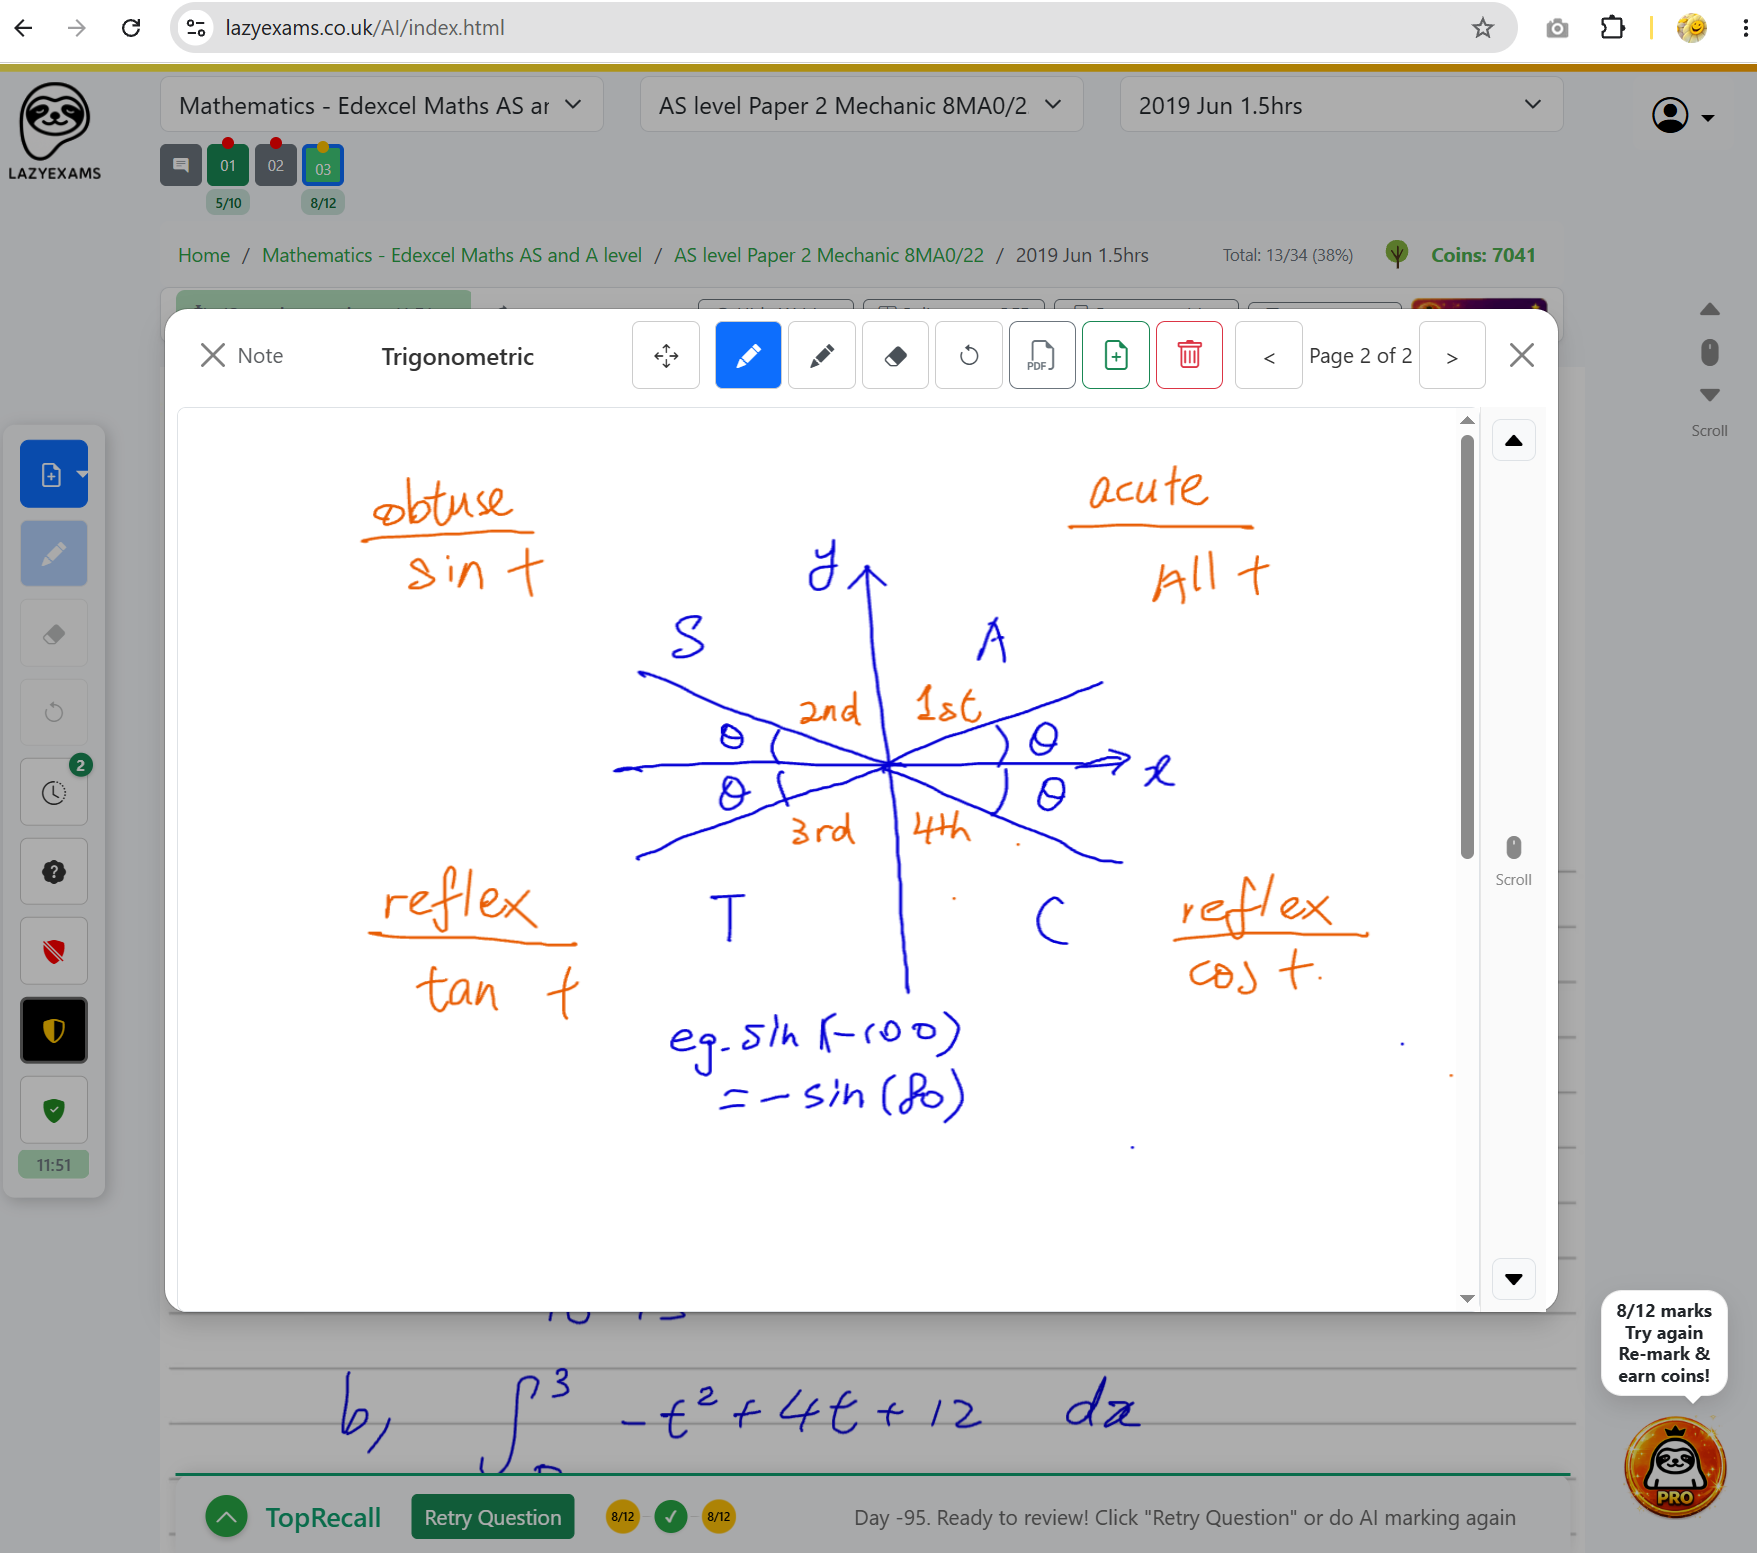Click the Retry Question button
The width and height of the screenshot is (1757, 1553).
coord(493,1517)
